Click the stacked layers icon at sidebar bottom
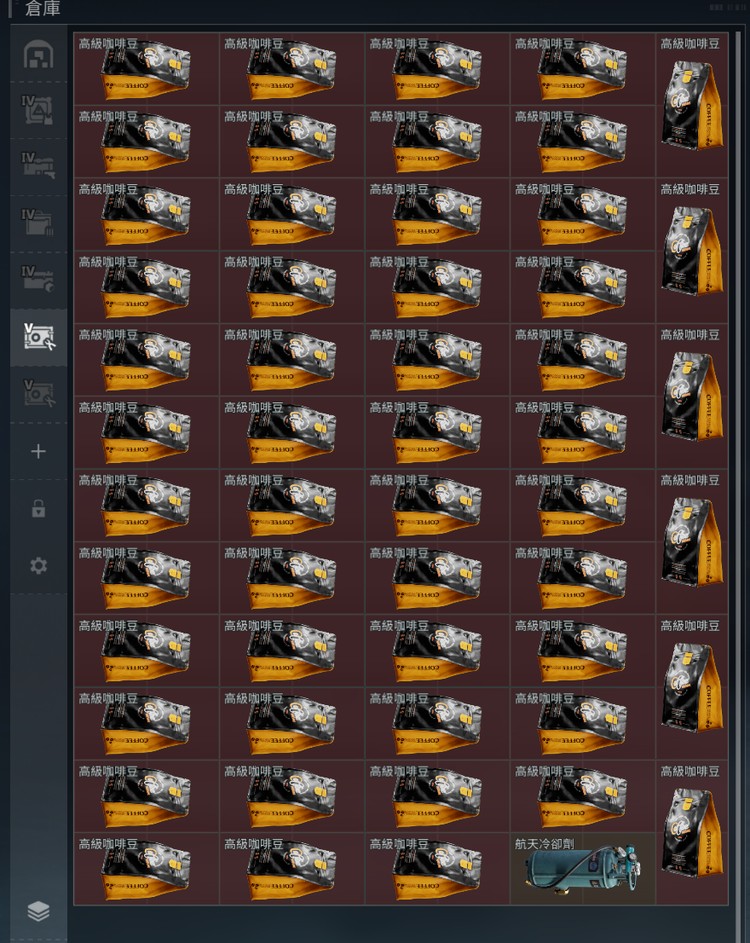The image size is (750, 943). tap(38, 911)
